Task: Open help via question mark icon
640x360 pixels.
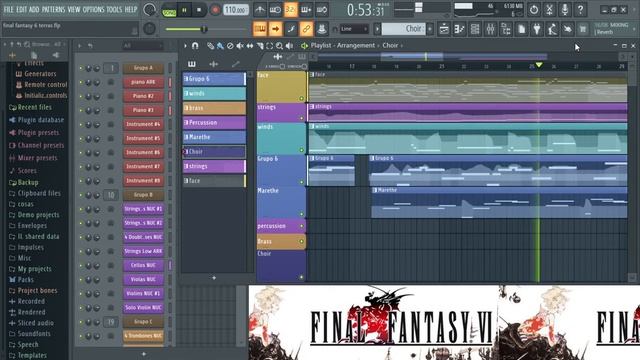Action: click(x=580, y=9)
